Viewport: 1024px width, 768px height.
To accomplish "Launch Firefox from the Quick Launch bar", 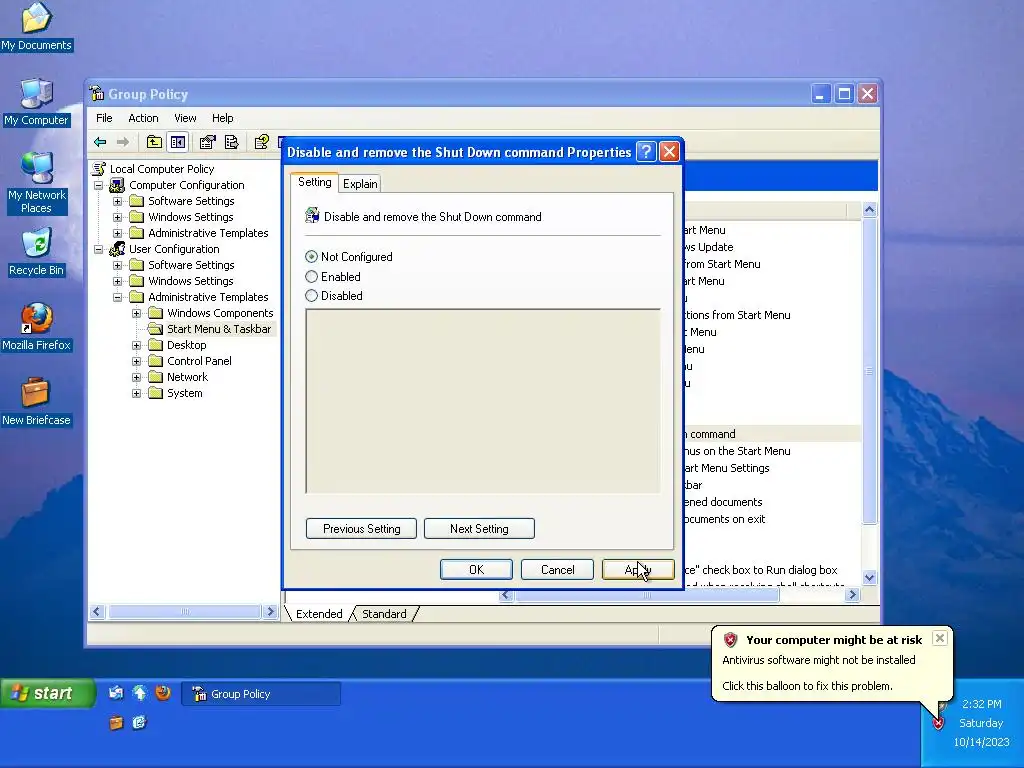I will pos(163,692).
